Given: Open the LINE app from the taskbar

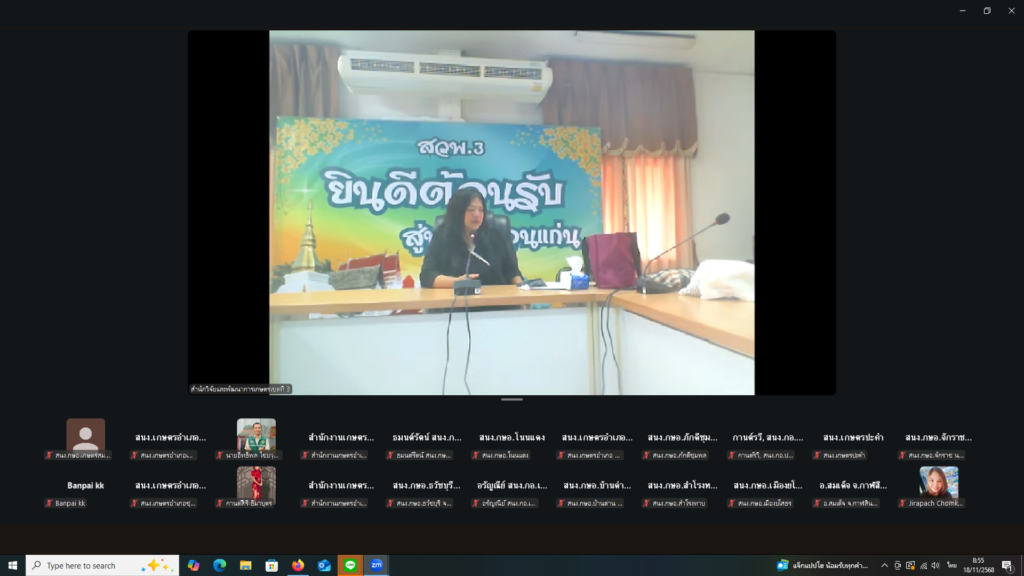Looking at the screenshot, I should click(350, 565).
